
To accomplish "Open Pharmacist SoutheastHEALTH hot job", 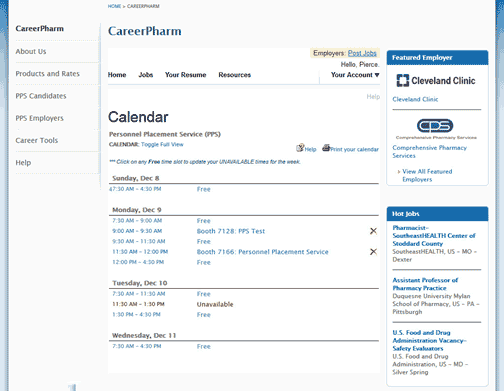I will [x=434, y=236].
